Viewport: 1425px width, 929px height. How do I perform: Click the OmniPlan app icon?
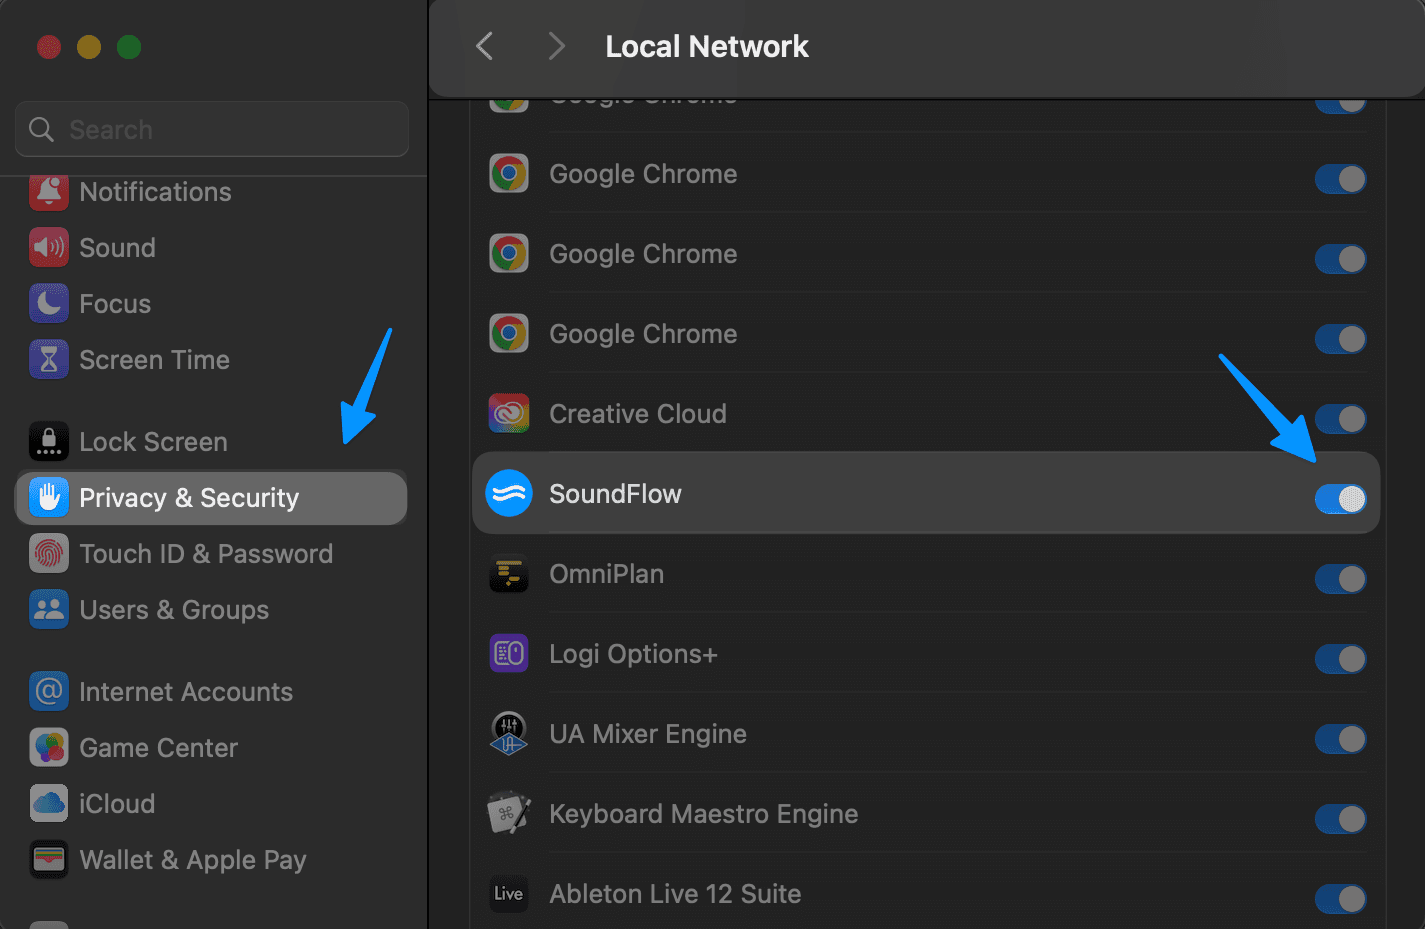pyautogui.click(x=509, y=574)
